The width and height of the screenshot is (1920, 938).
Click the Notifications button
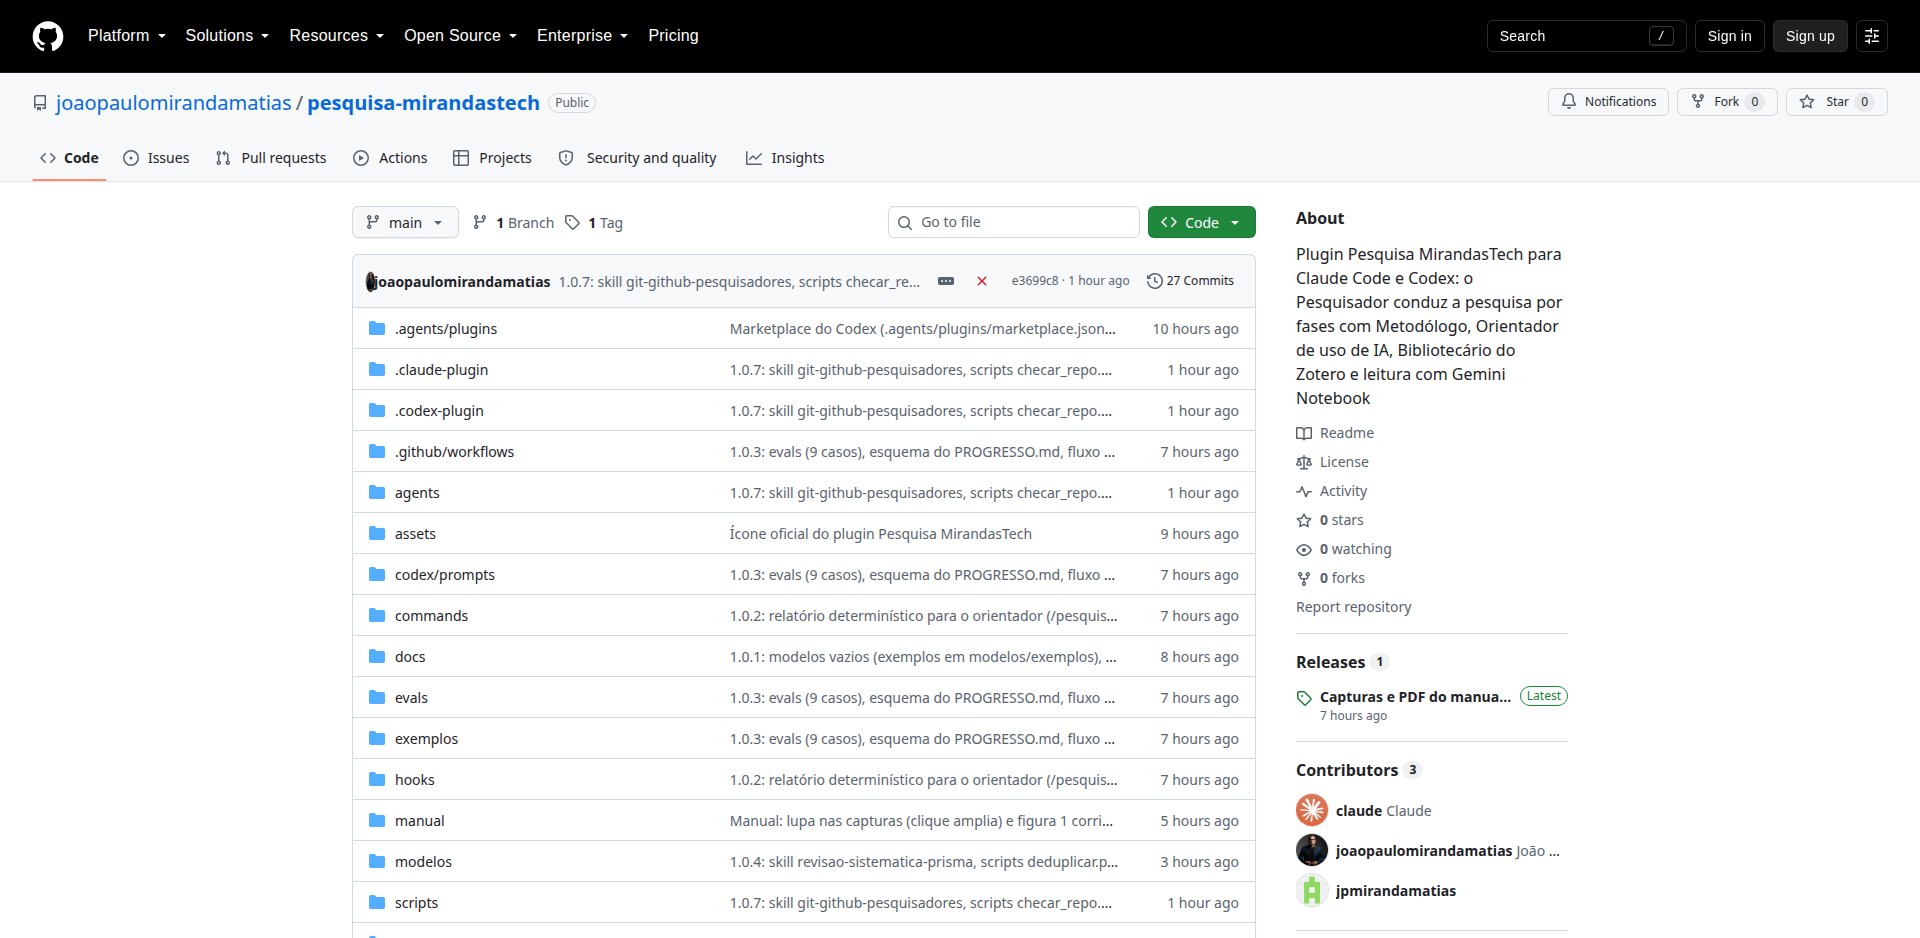pos(1608,102)
